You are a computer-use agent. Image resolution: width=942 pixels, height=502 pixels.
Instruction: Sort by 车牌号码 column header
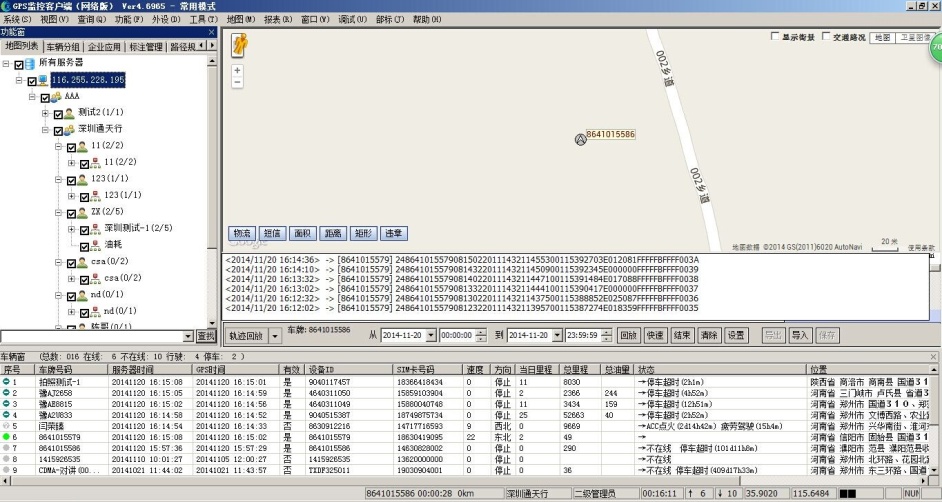71,370
